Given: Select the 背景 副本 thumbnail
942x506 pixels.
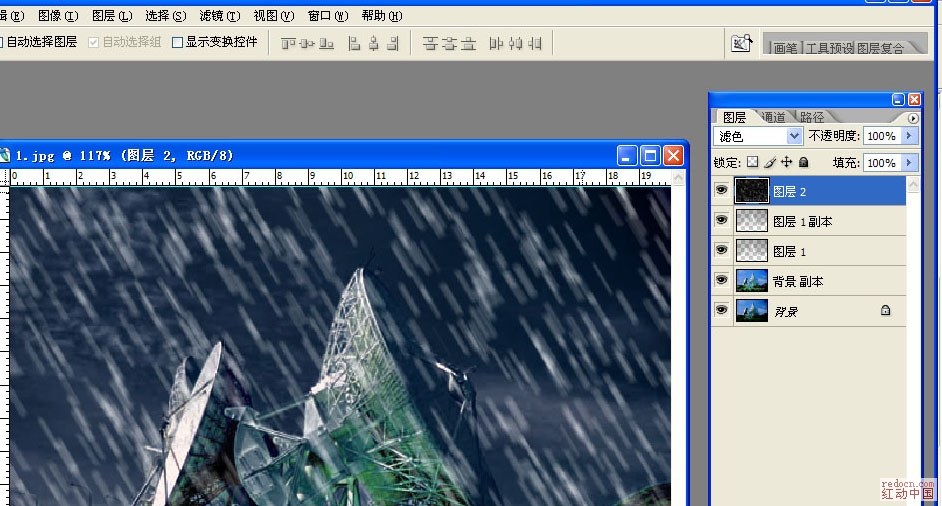Looking at the screenshot, I should 752,281.
